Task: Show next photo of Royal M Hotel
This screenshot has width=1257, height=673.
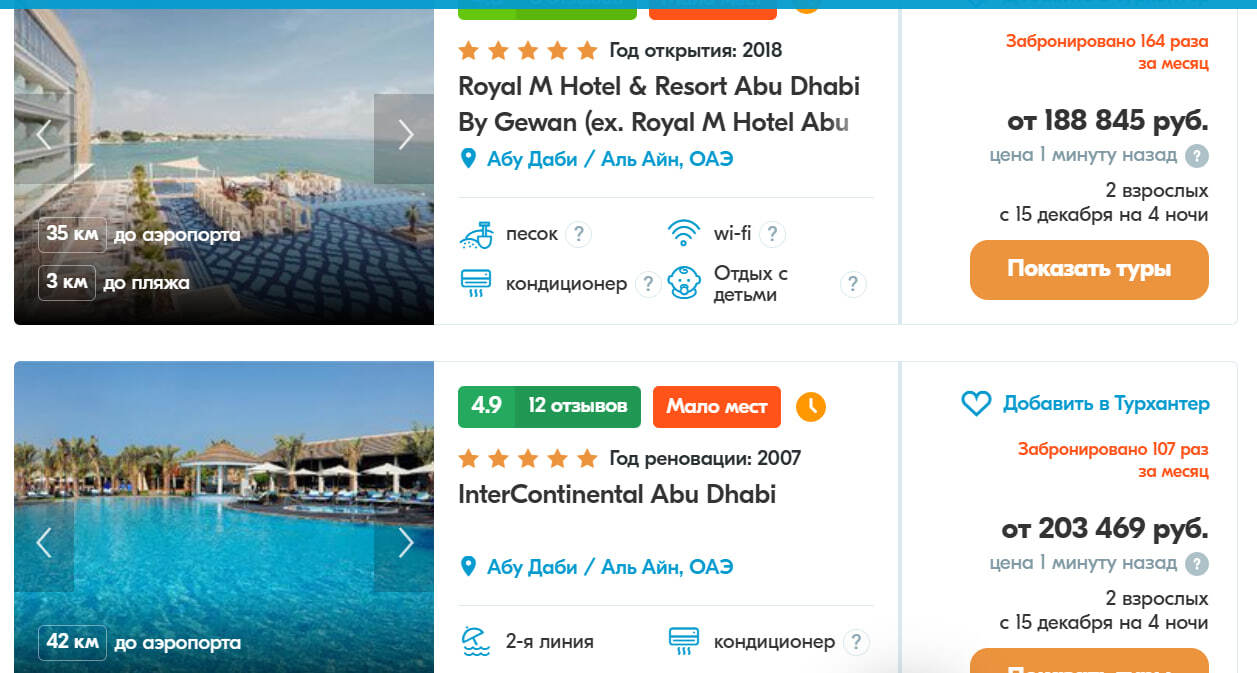Action: pos(404,136)
